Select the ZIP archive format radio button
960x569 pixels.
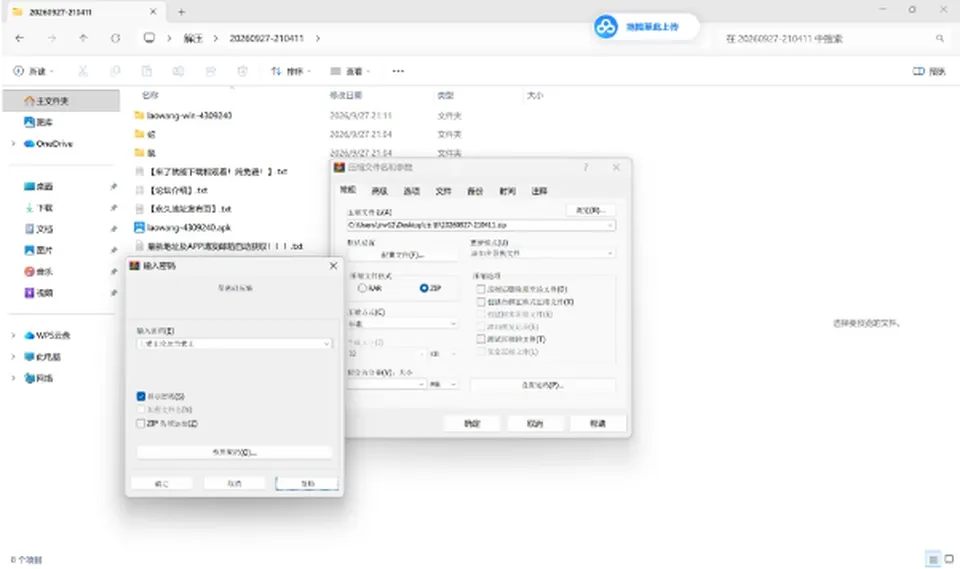point(424,288)
